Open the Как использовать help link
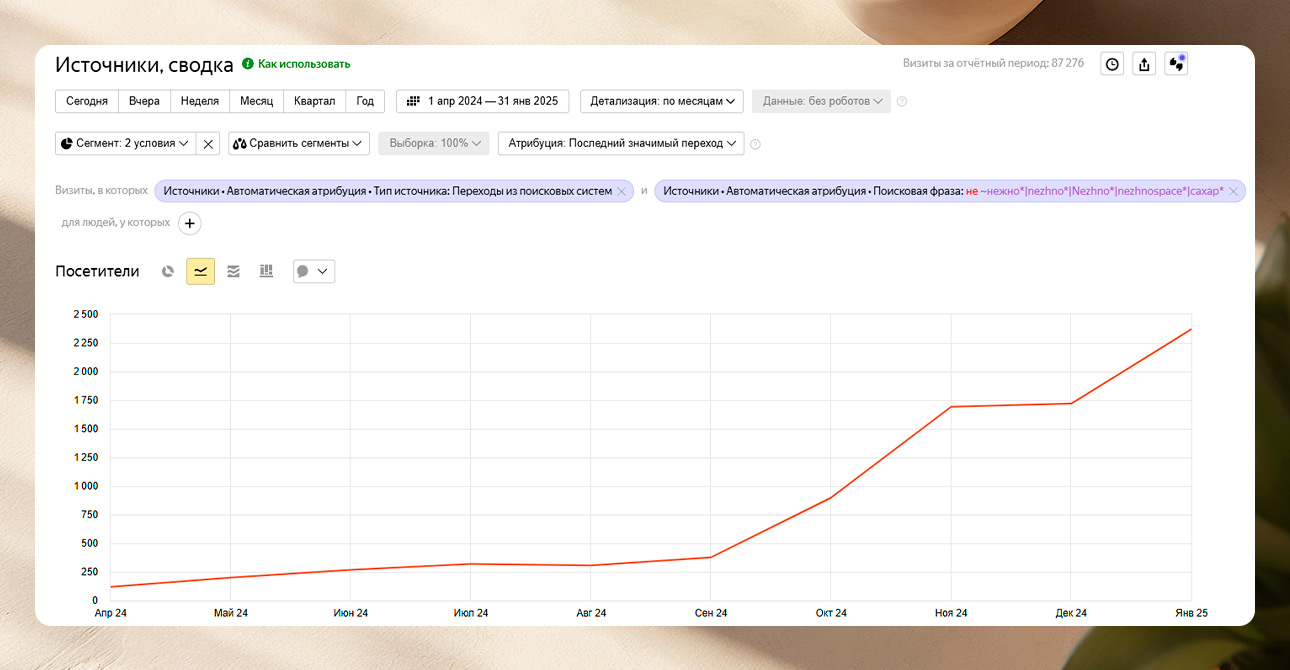 [303, 64]
